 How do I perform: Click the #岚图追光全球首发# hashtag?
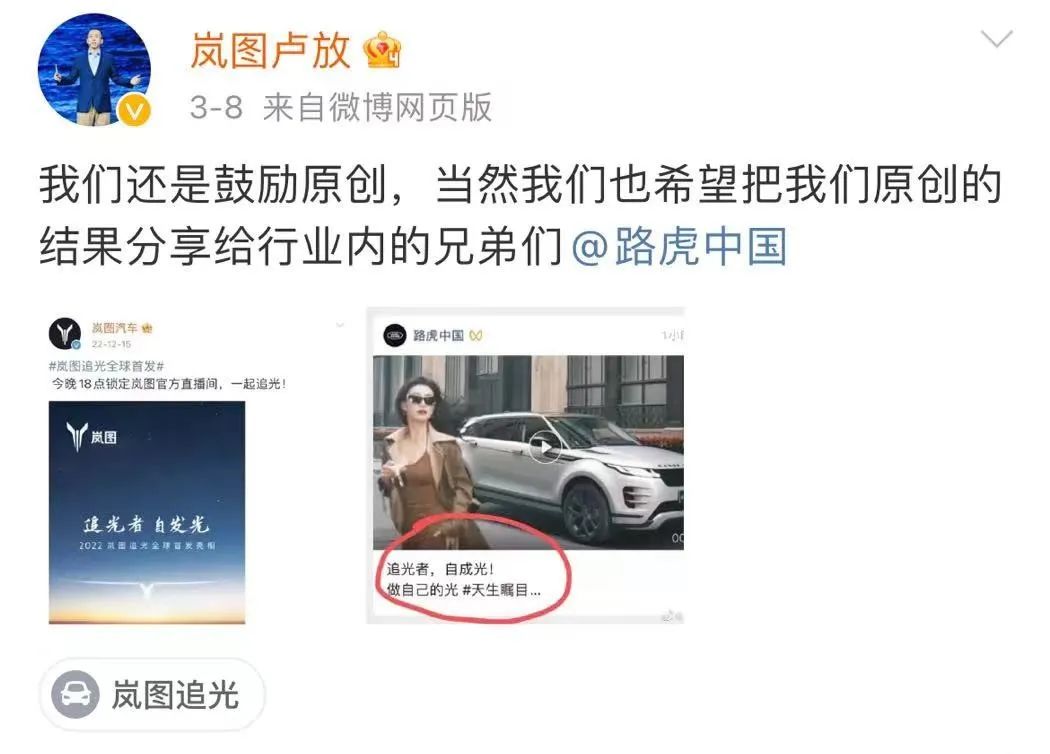click(106, 366)
